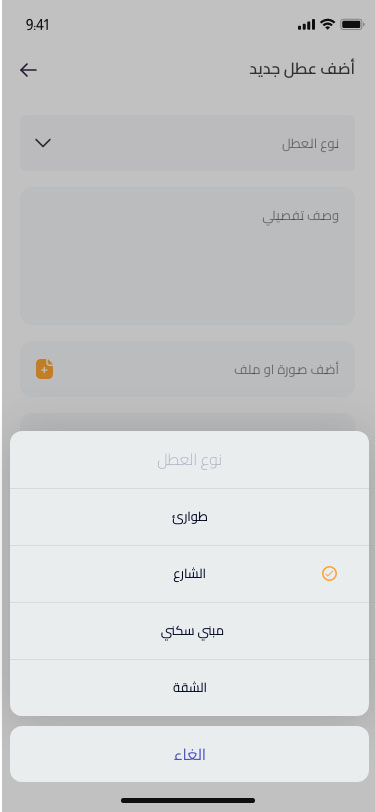Expand the نوع العطل dropdown chevron
Viewport: 375px width, 812px height.
pos(43,143)
